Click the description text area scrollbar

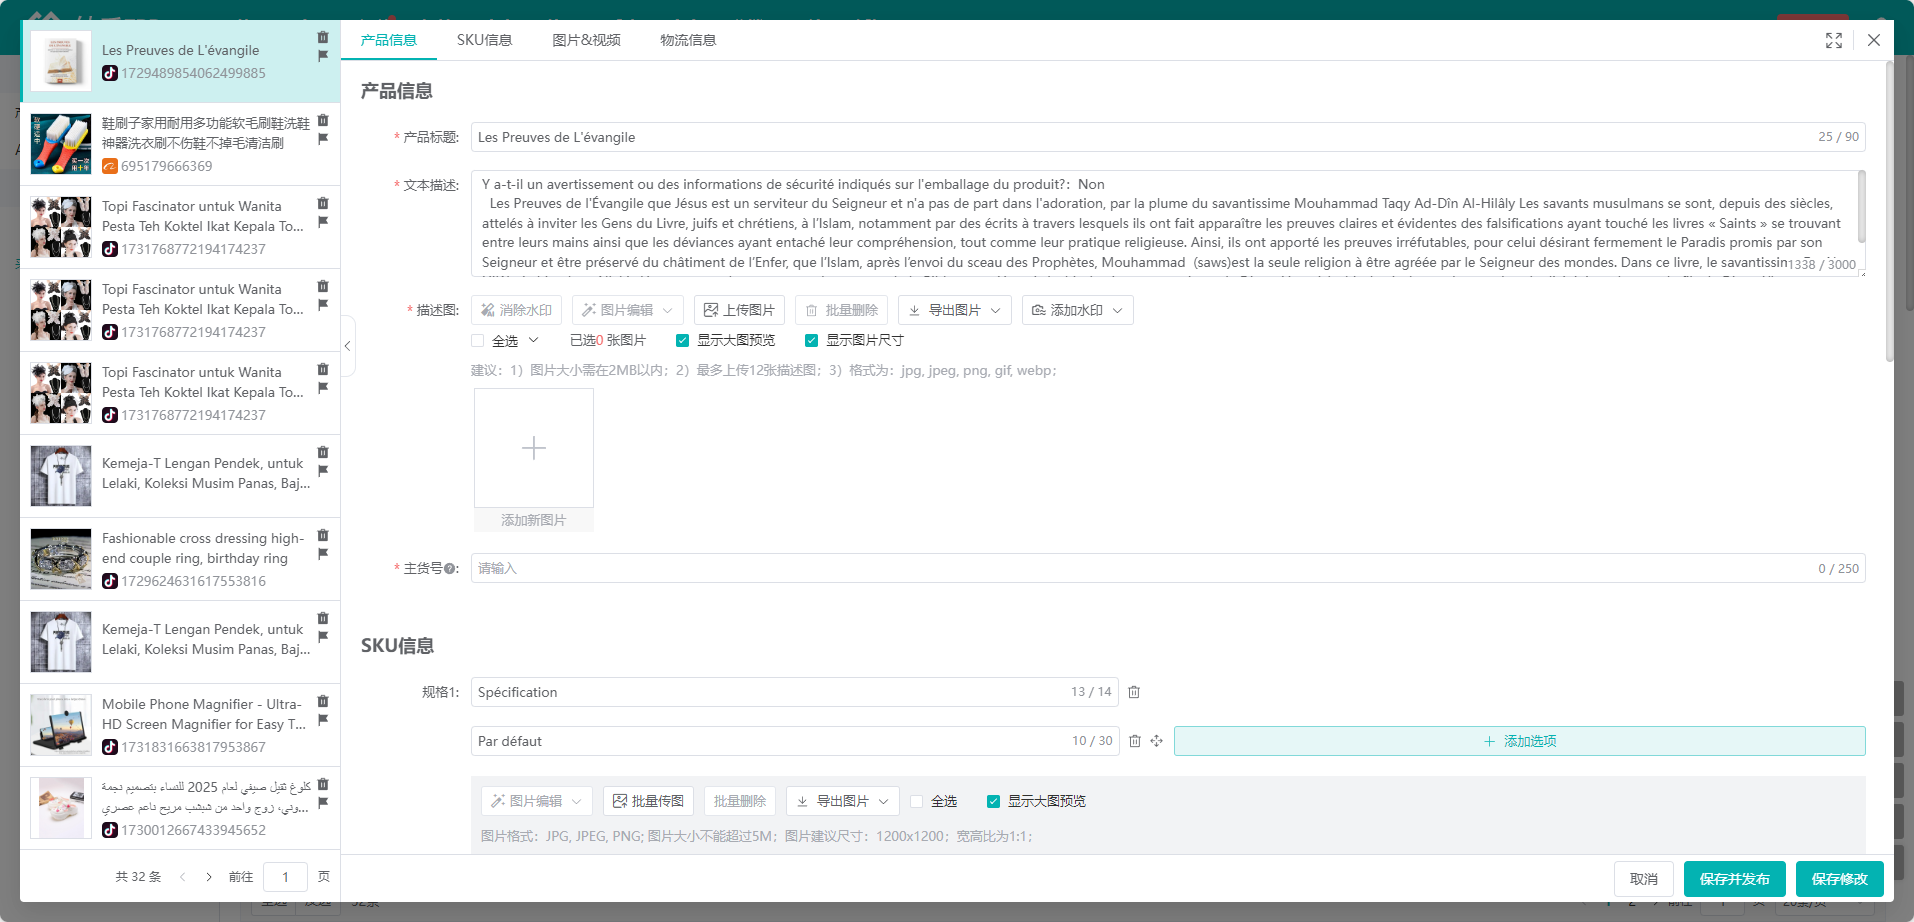tap(1862, 207)
